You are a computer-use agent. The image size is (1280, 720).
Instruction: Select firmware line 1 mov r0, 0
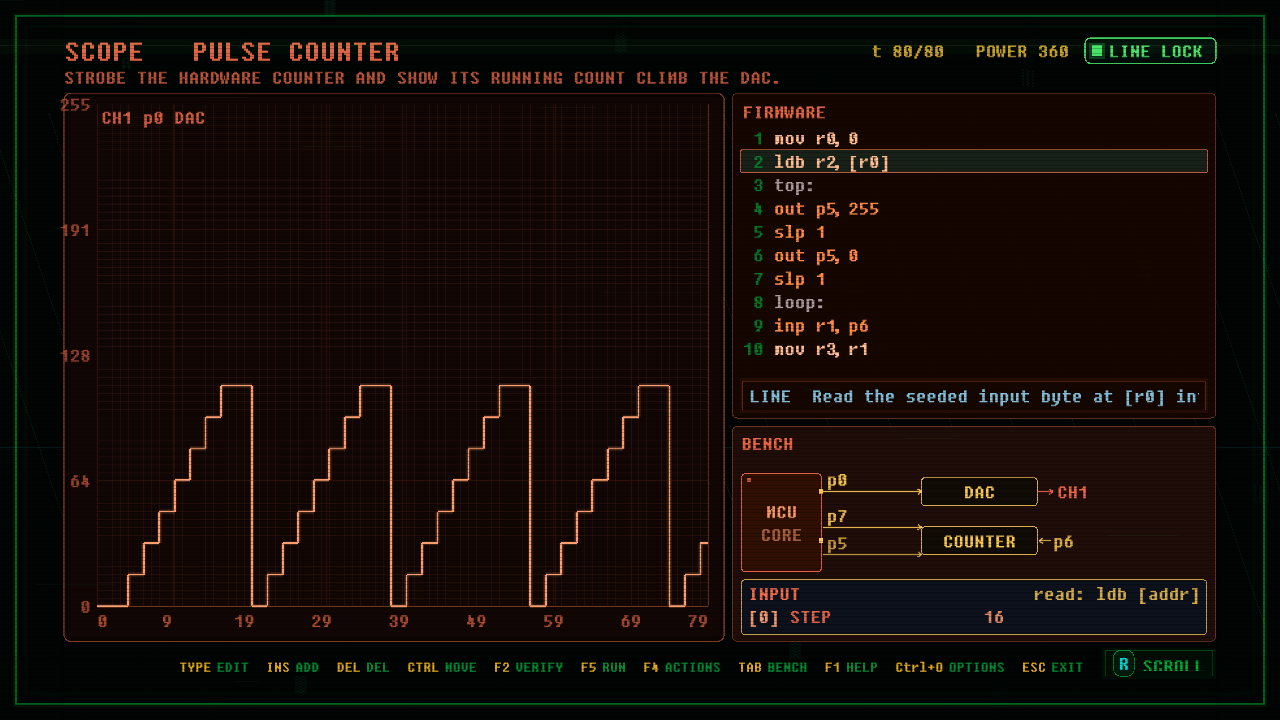tap(974, 139)
